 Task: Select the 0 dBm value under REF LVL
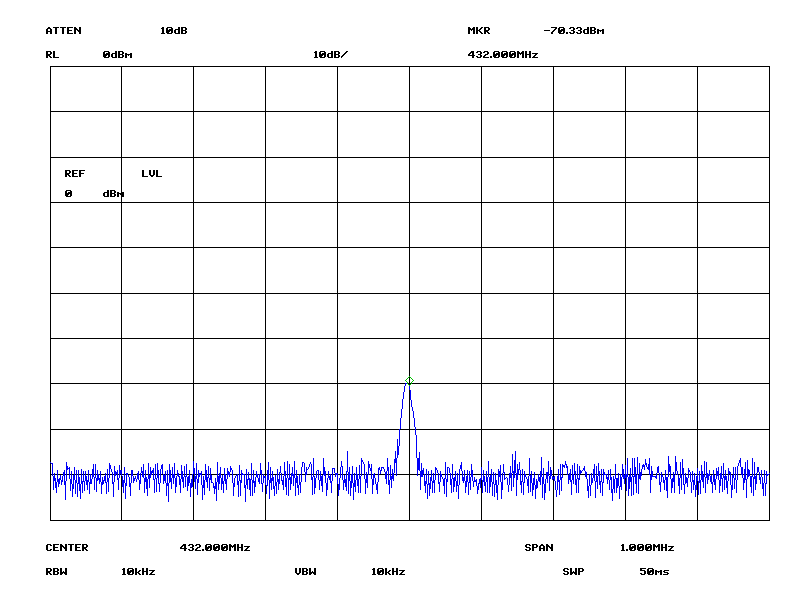tap(94, 194)
